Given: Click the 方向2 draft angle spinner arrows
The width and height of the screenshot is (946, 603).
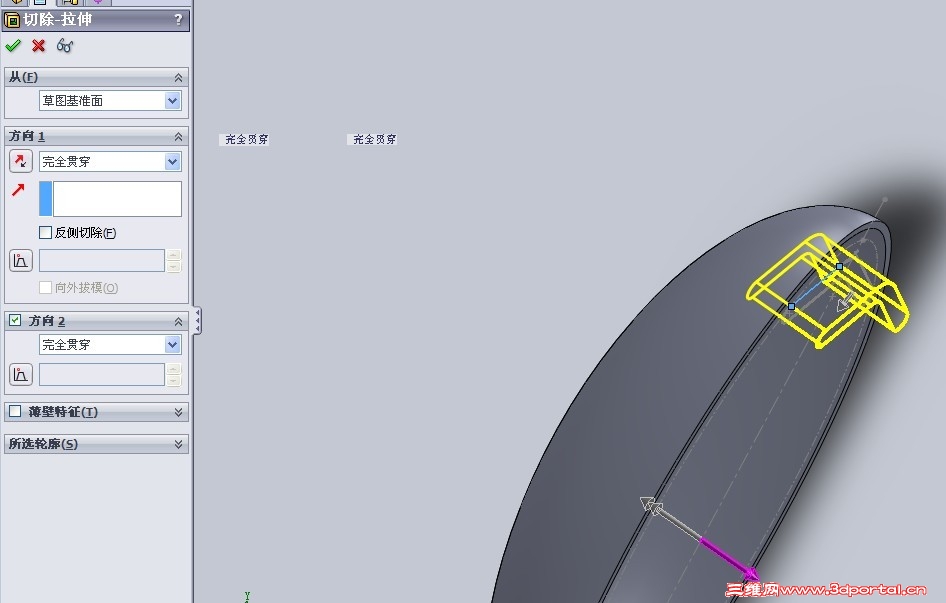Looking at the screenshot, I should pos(174,374).
